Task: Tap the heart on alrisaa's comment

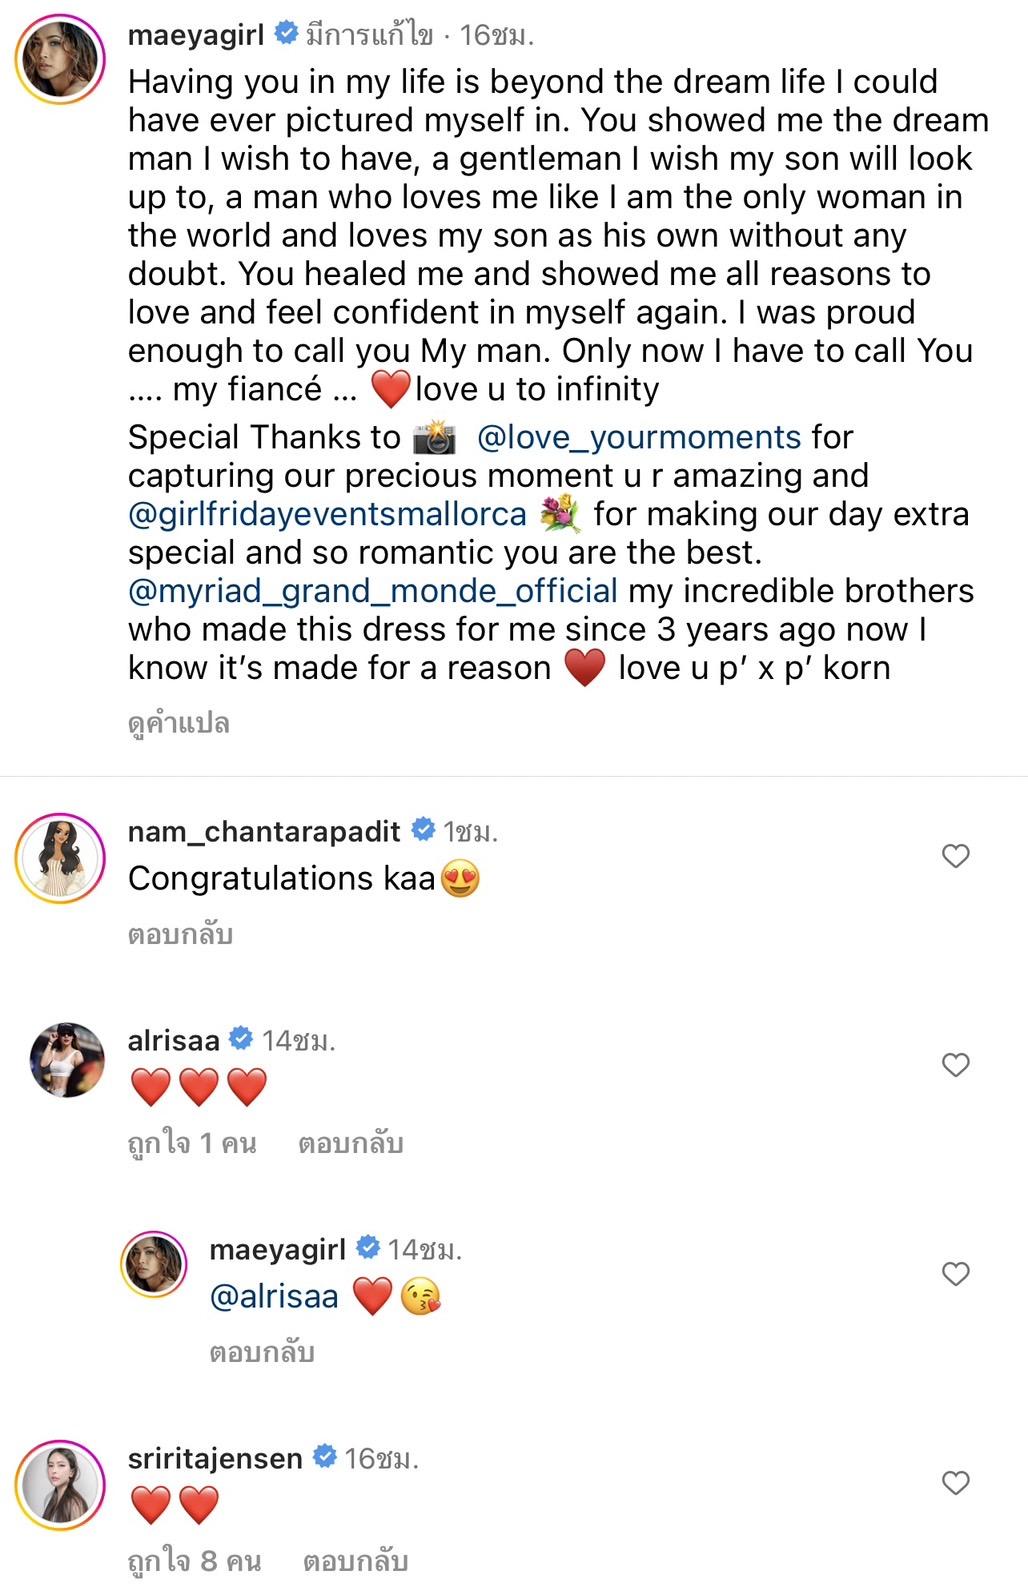Action: point(956,1065)
